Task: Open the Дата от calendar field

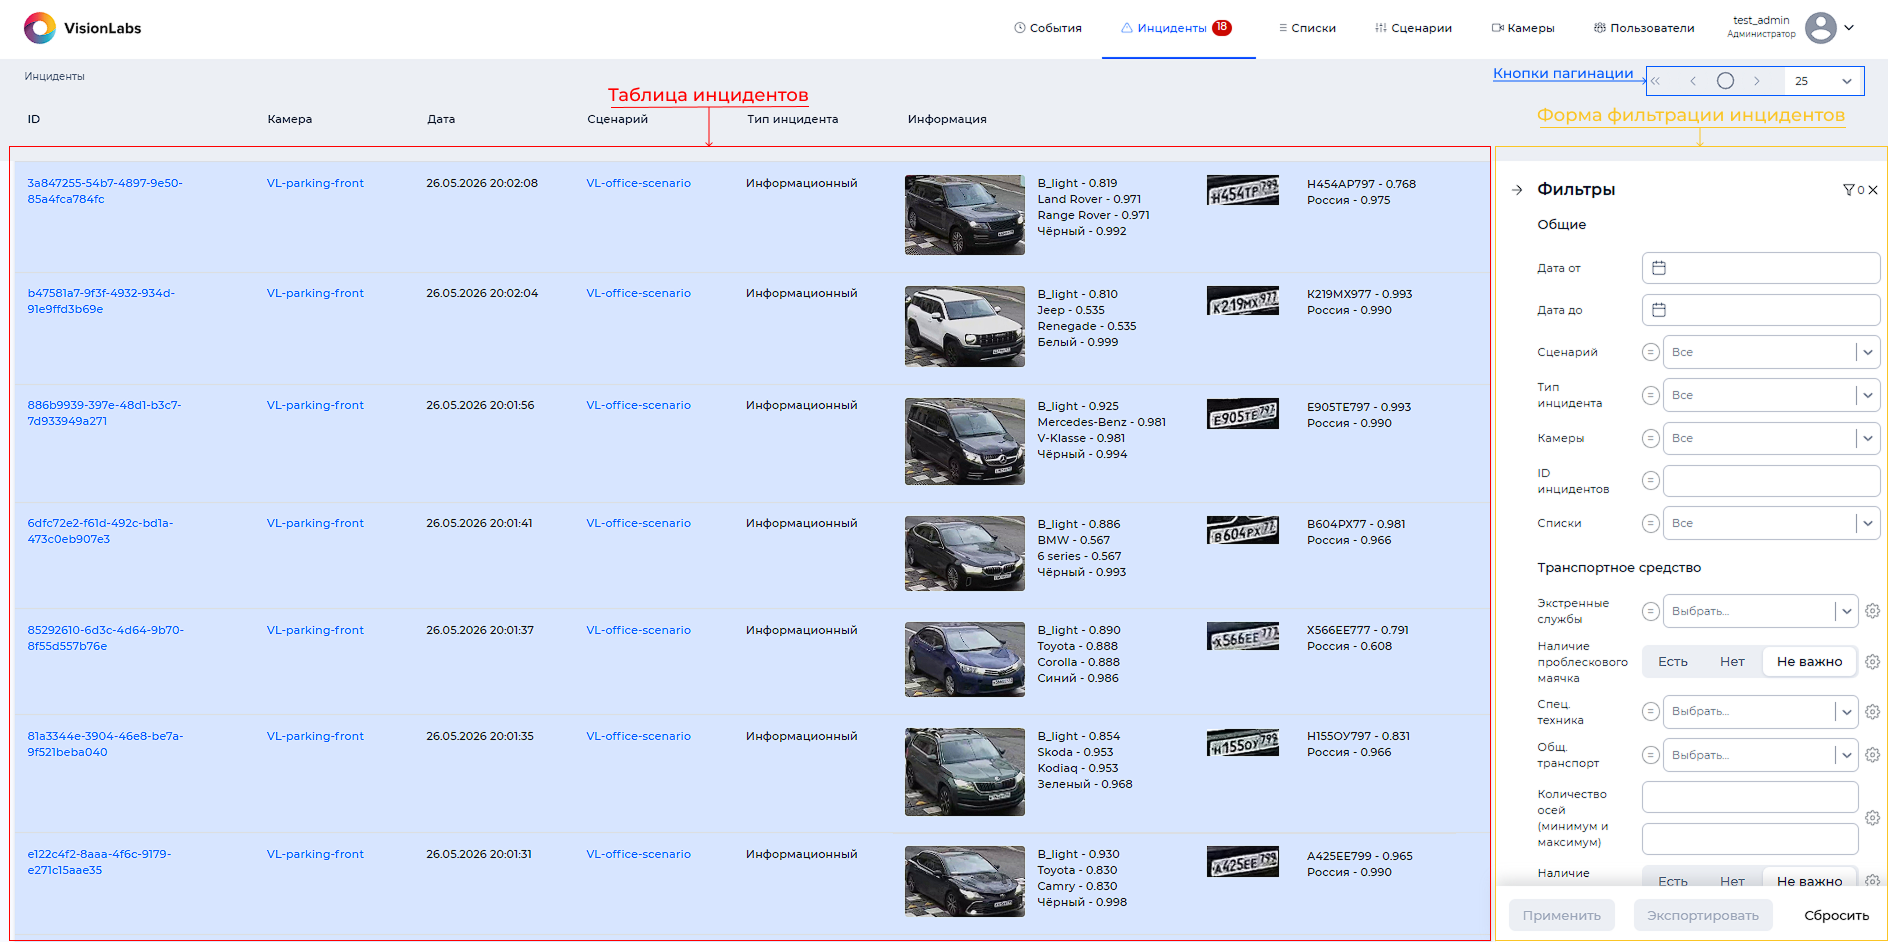Action: point(1761,268)
